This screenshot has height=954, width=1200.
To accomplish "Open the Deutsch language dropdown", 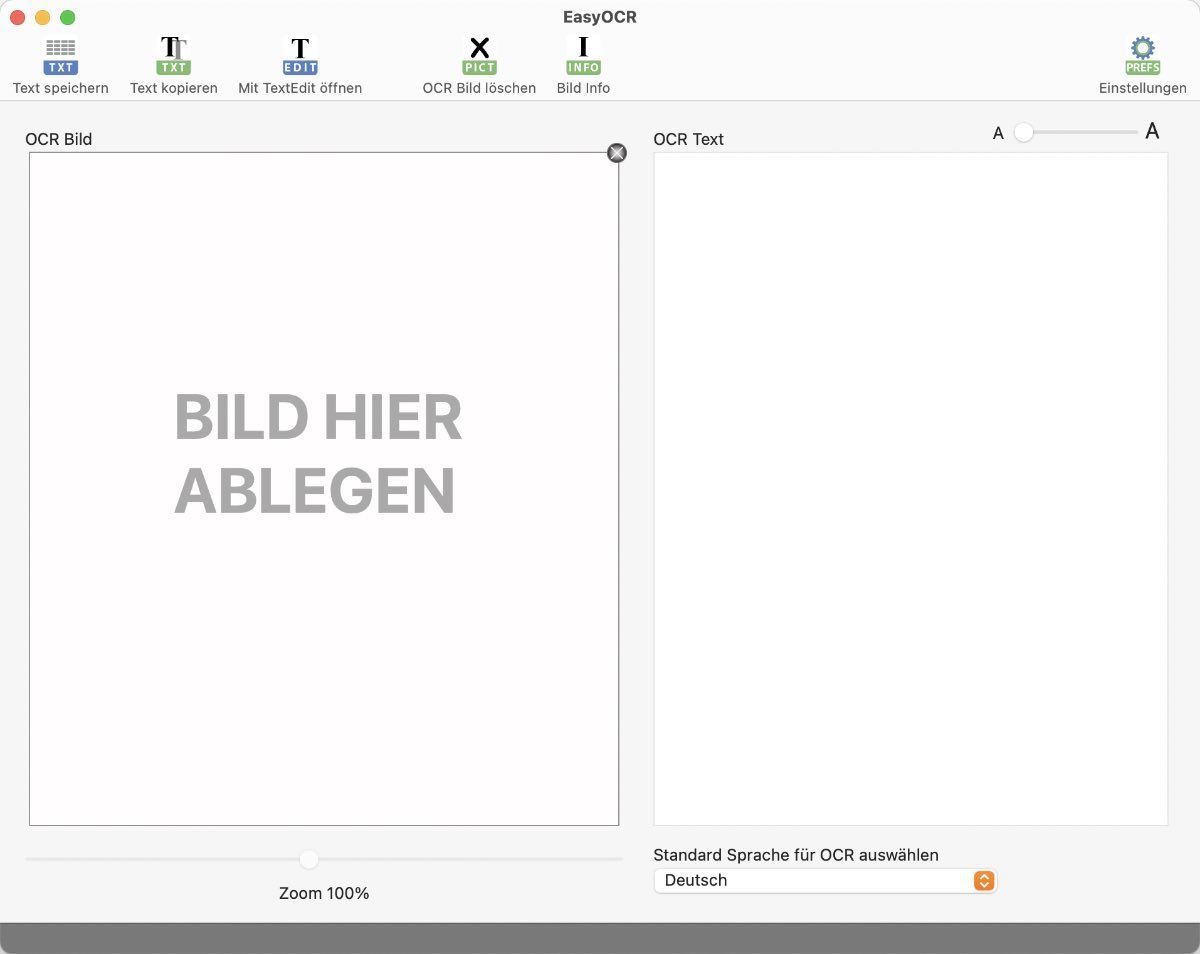I will click(825, 880).
